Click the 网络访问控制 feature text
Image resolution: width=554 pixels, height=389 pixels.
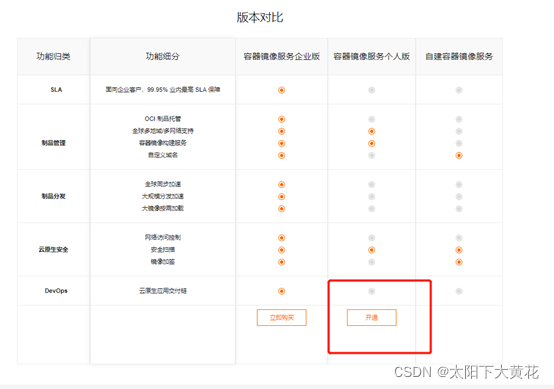click(163, 237)
